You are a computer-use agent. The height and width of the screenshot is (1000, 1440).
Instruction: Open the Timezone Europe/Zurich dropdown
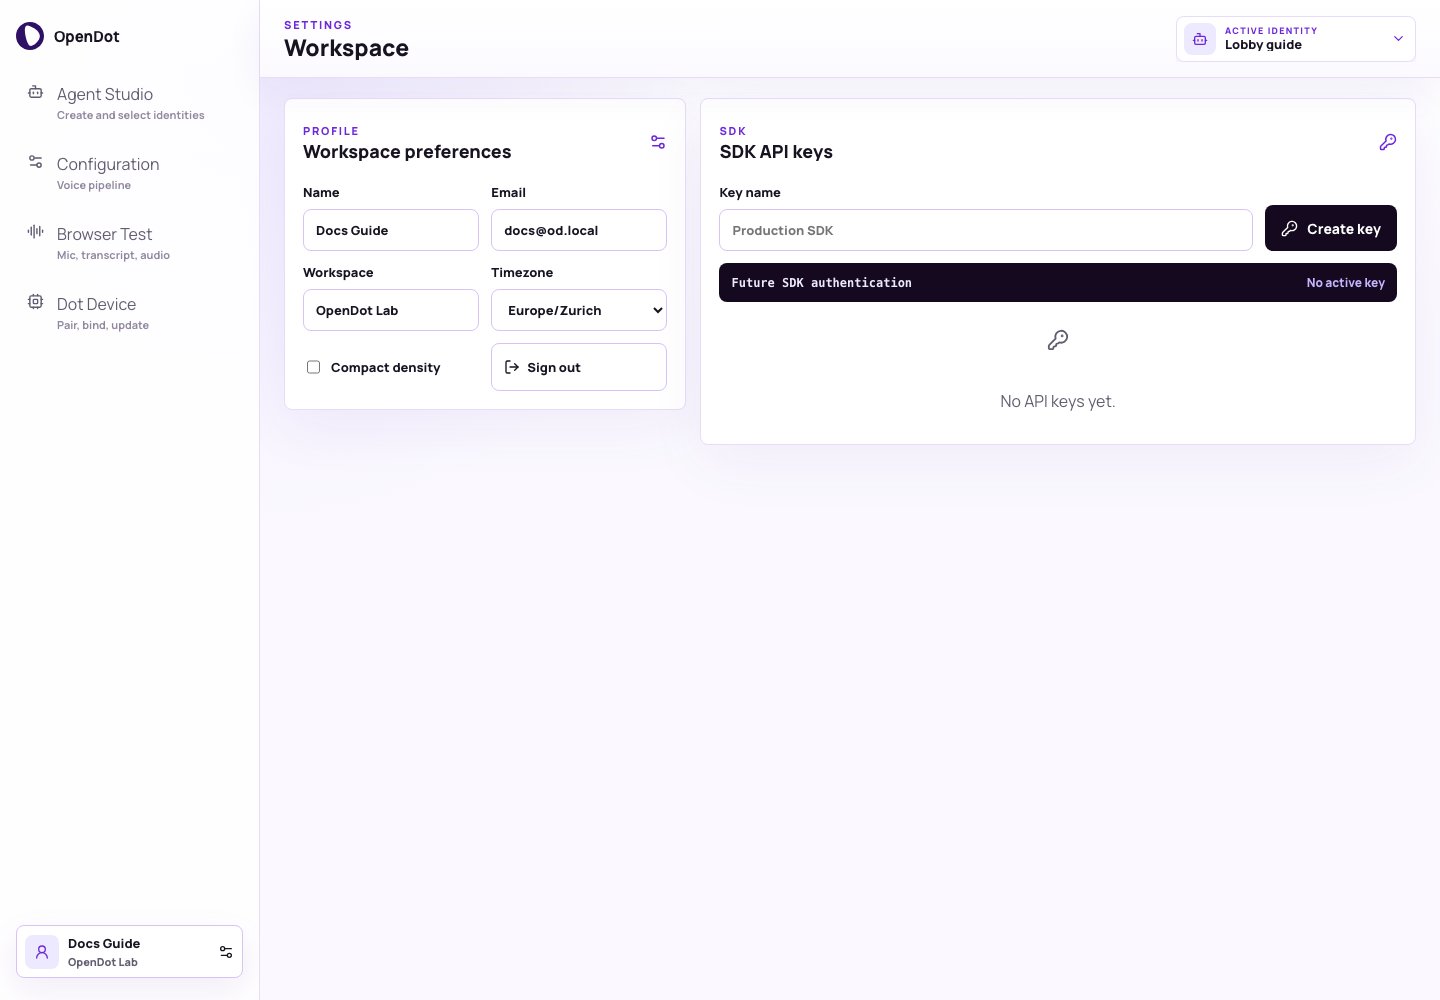coord(579,310)
